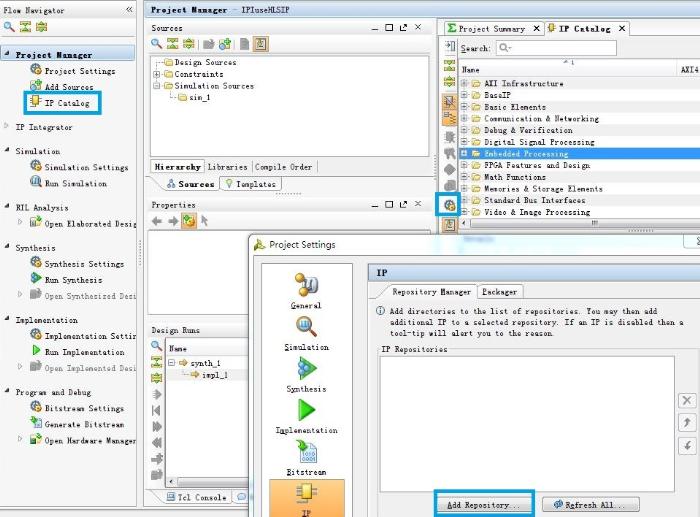The height and width of the screenshot is (517, 700).
Task: Expand the IP Integrator section
Action: (8, 128)
